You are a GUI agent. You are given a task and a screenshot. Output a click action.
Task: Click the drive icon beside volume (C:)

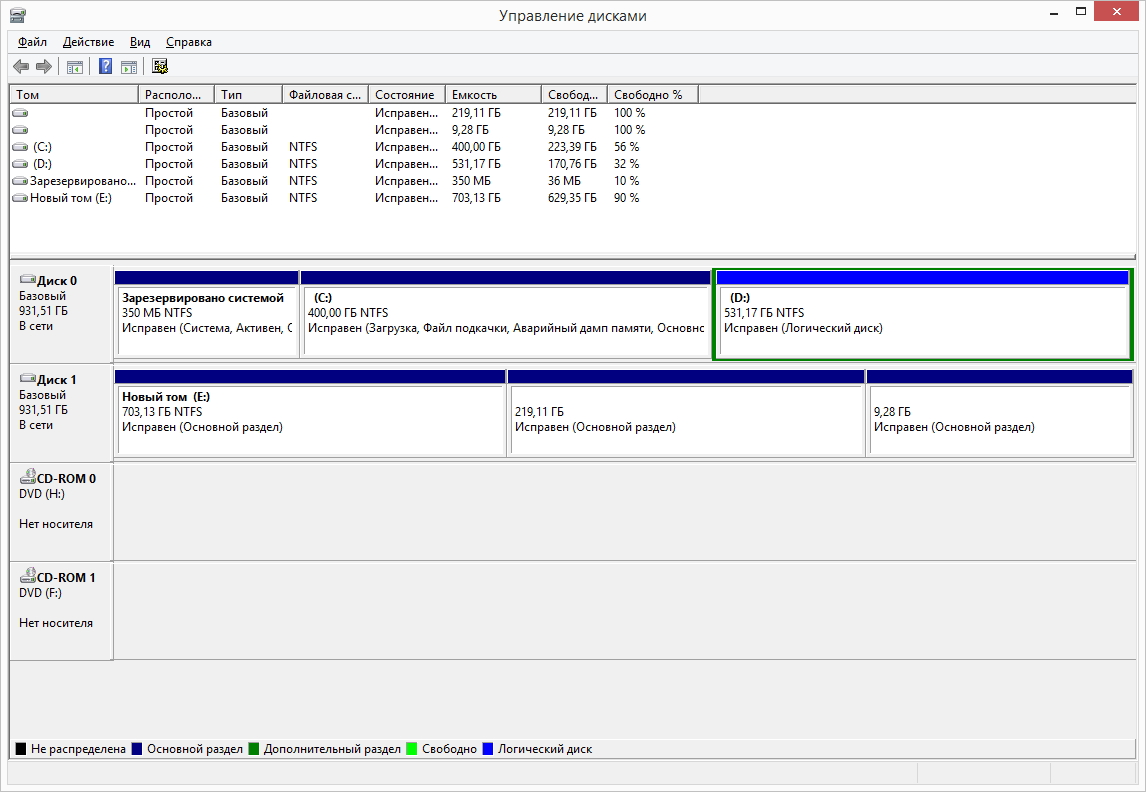[x=20, y=147]
